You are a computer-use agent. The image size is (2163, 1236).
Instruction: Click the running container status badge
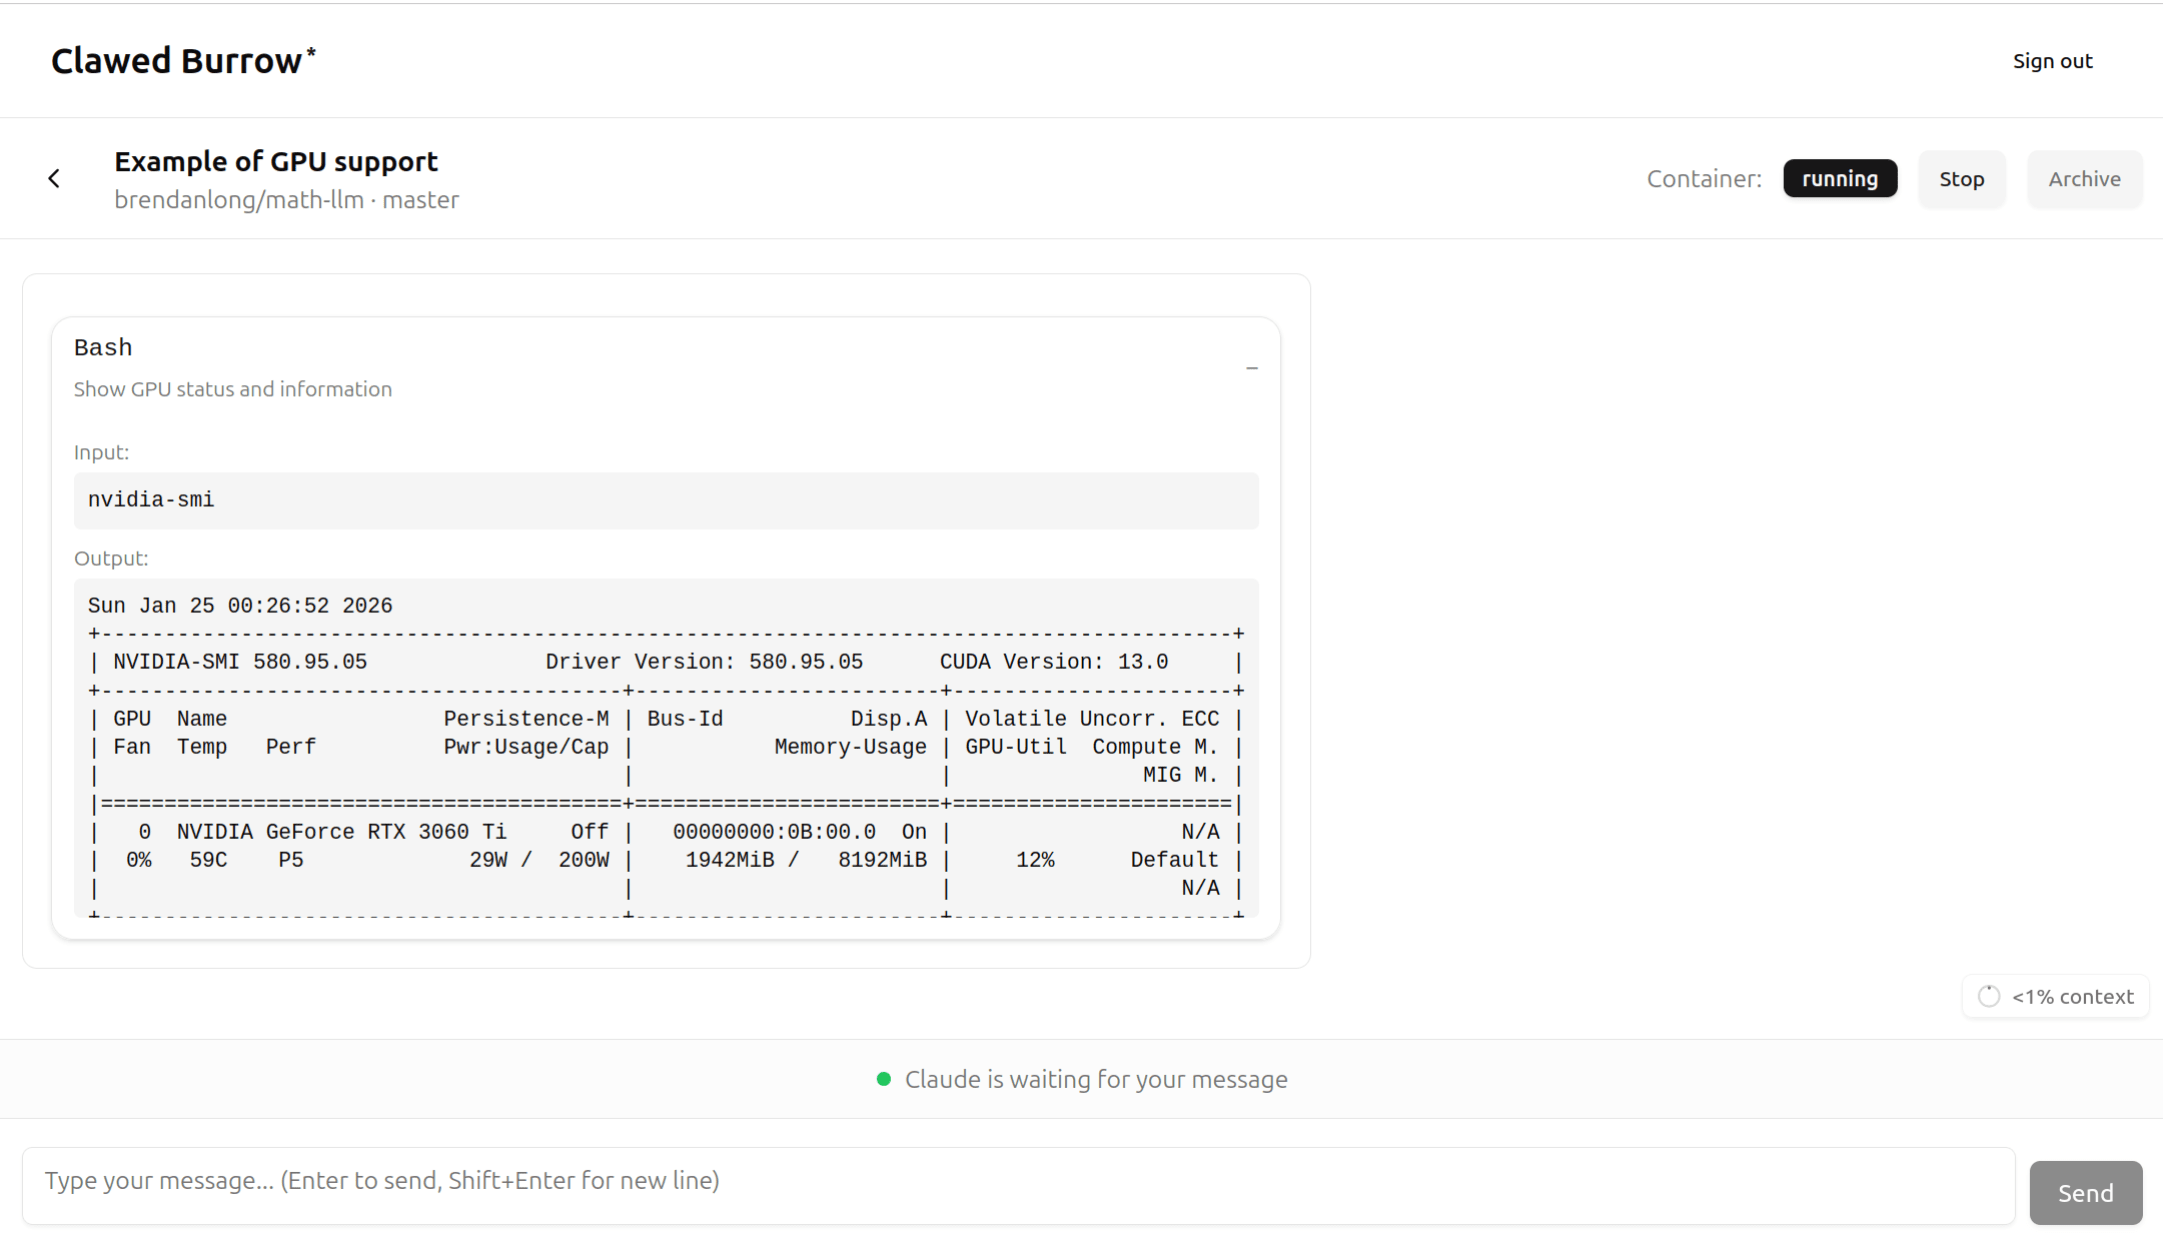pyautogui.click(x=1839, y=179)
